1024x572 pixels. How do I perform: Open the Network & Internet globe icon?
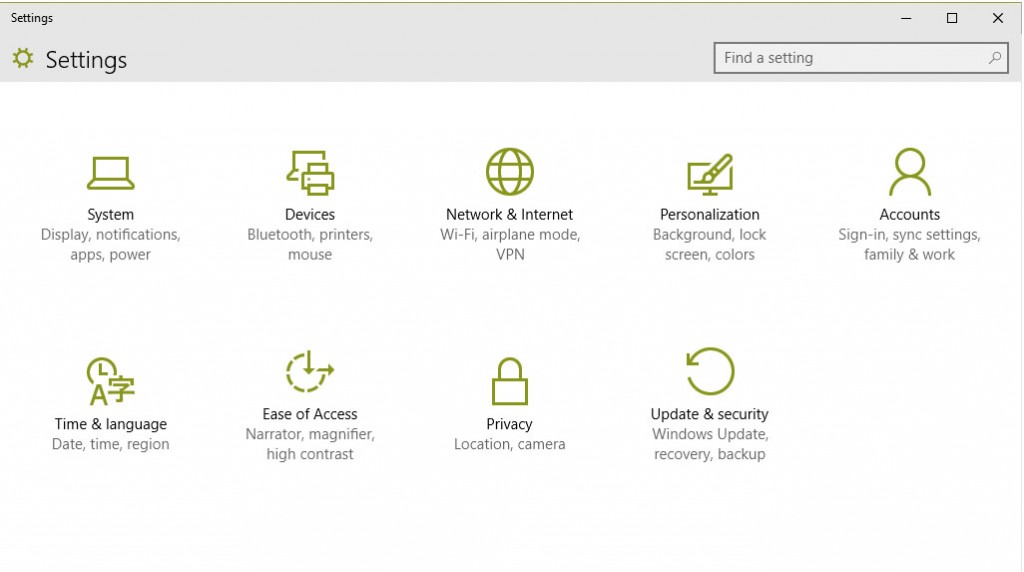click(x=510, y=172)
